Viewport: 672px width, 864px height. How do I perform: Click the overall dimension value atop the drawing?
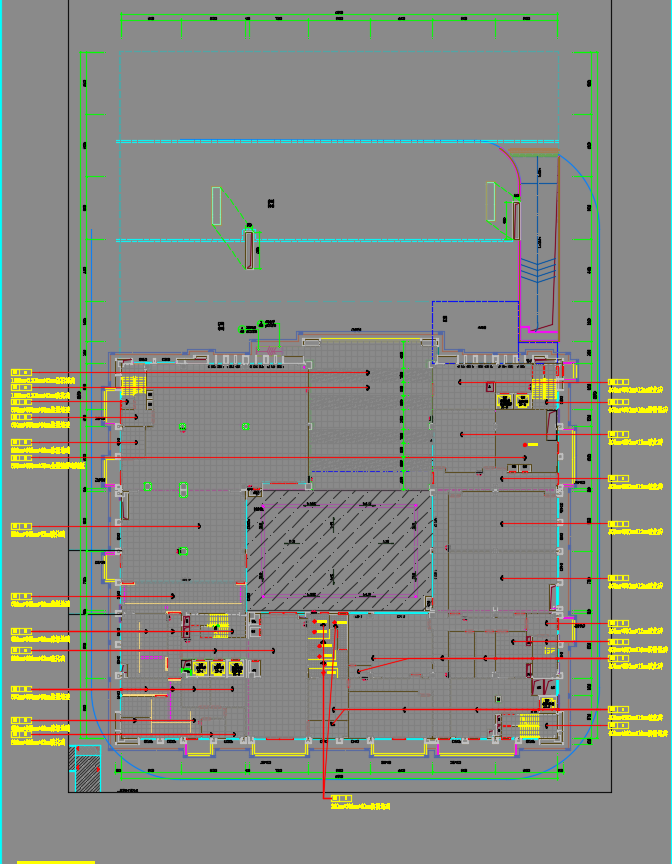(x=339, y=12)
